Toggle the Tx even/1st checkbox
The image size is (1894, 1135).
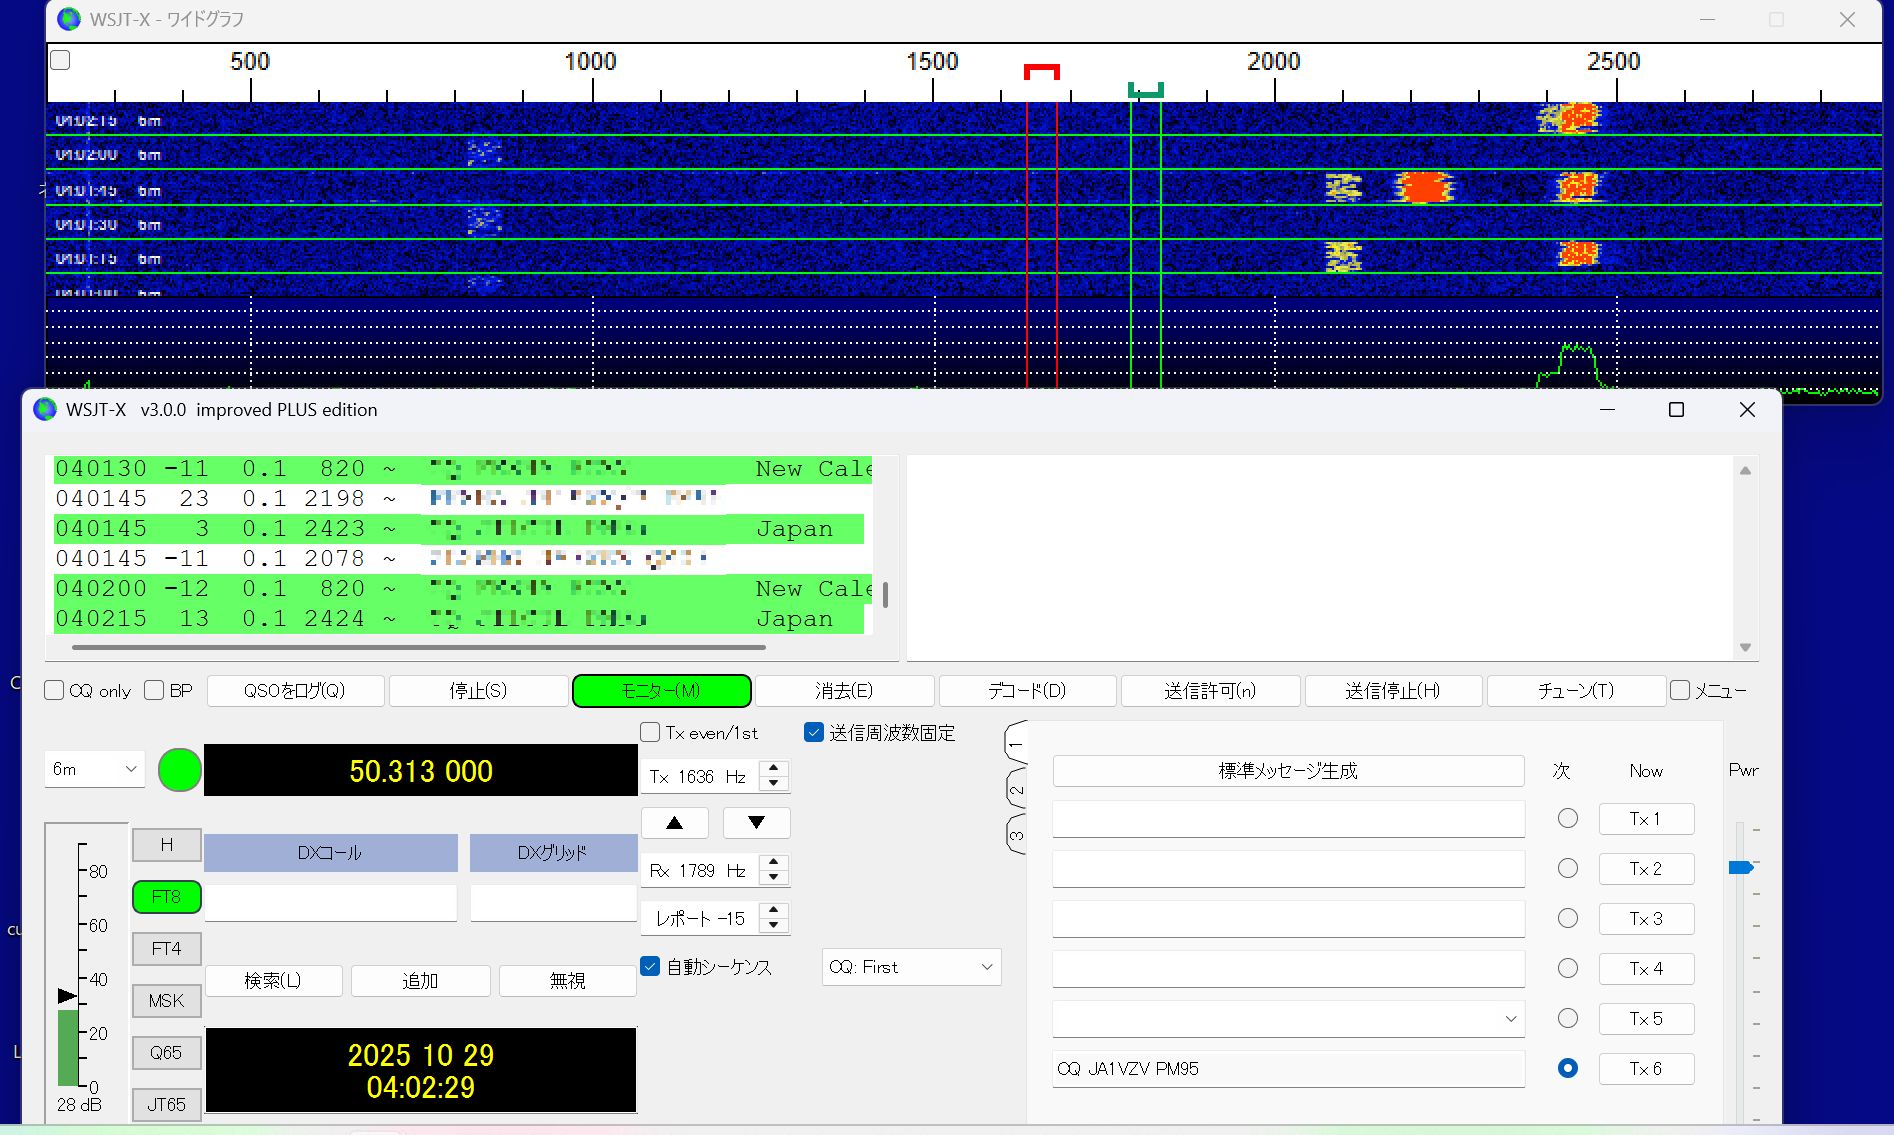[651, 733]
